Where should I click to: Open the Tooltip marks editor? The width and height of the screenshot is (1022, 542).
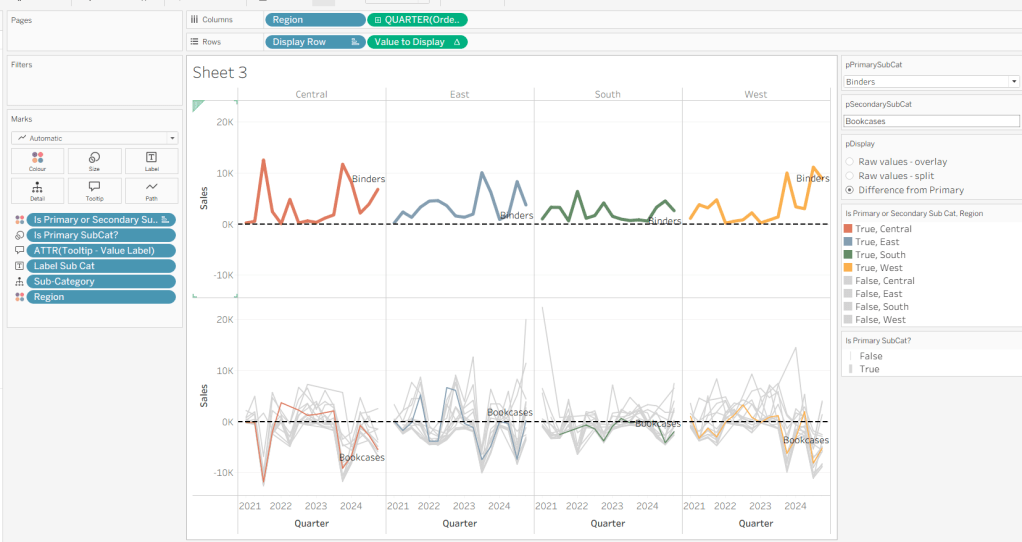pos(94,191)
